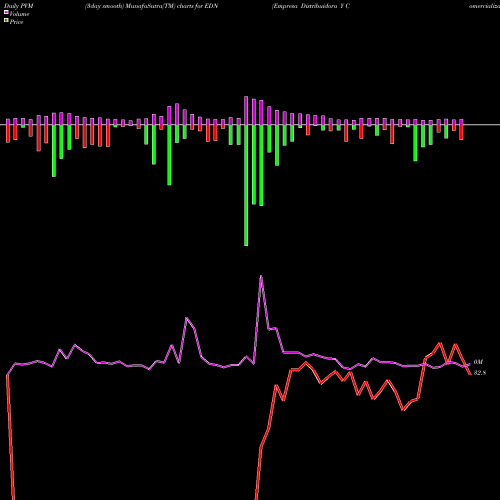500x500 pixels.
Task: Click the Price legend color swatch
Action: pyautogui.click(x=6, y=20)
